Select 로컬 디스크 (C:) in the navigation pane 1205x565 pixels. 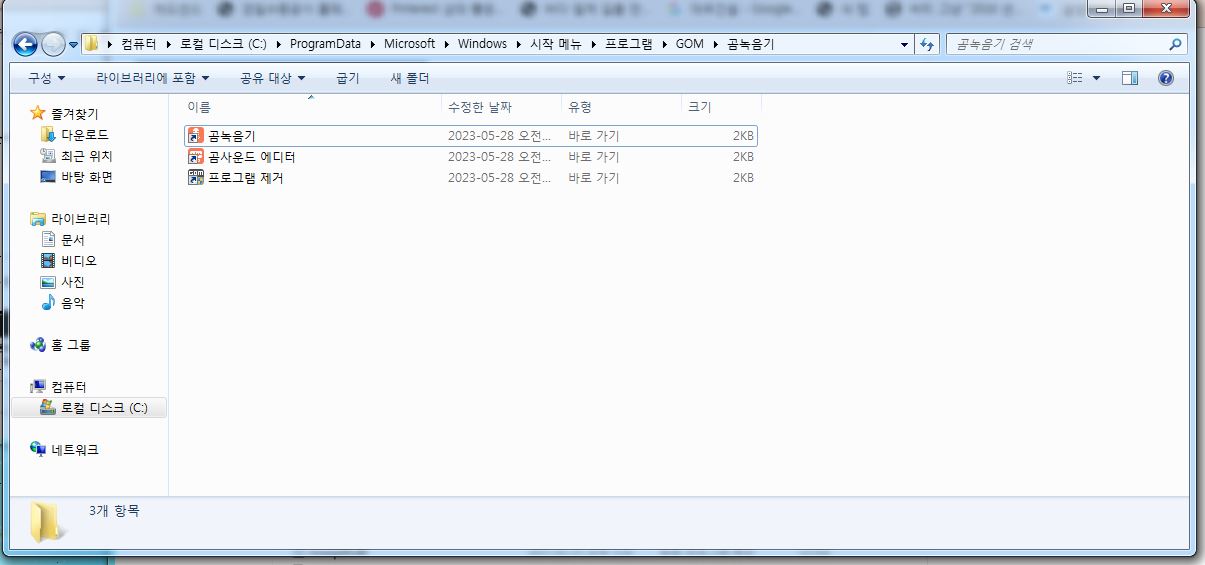coord(89,408)
